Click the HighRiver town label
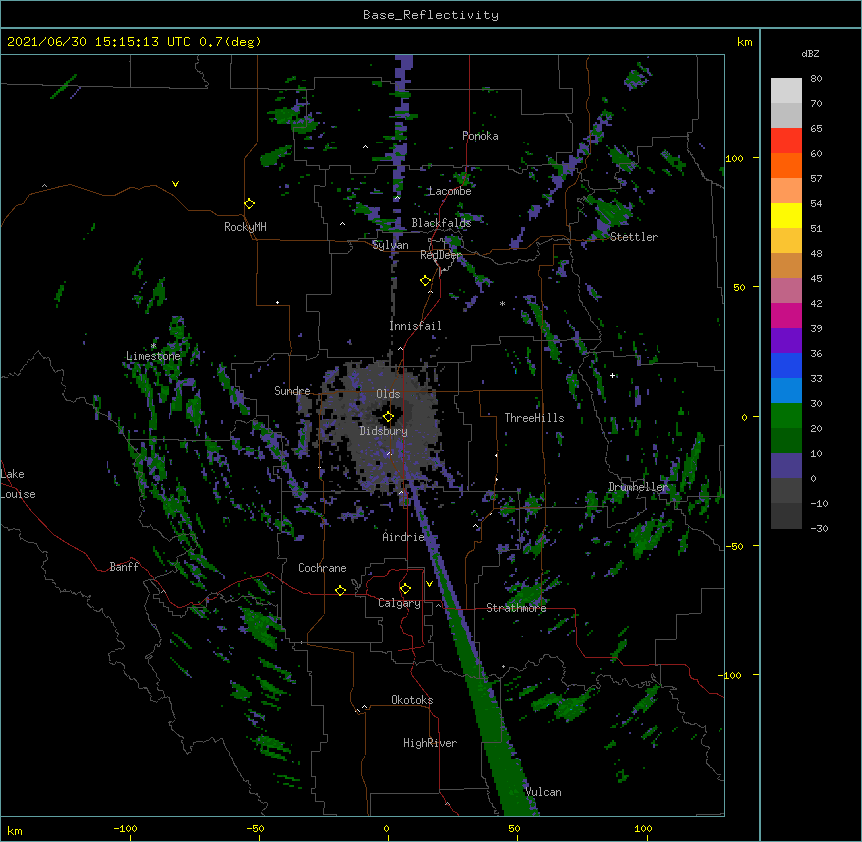 pyautogui.click(x=430, y=743)
